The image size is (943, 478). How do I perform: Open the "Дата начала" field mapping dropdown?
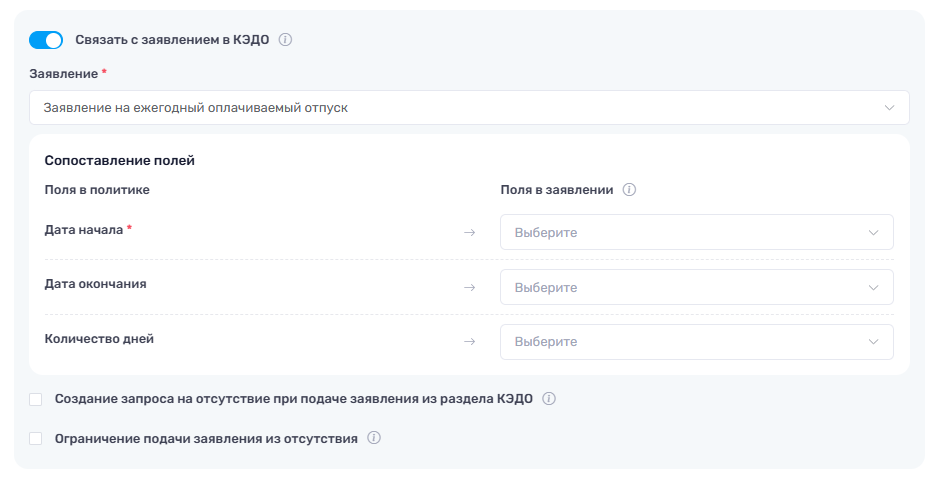point(696,233)
